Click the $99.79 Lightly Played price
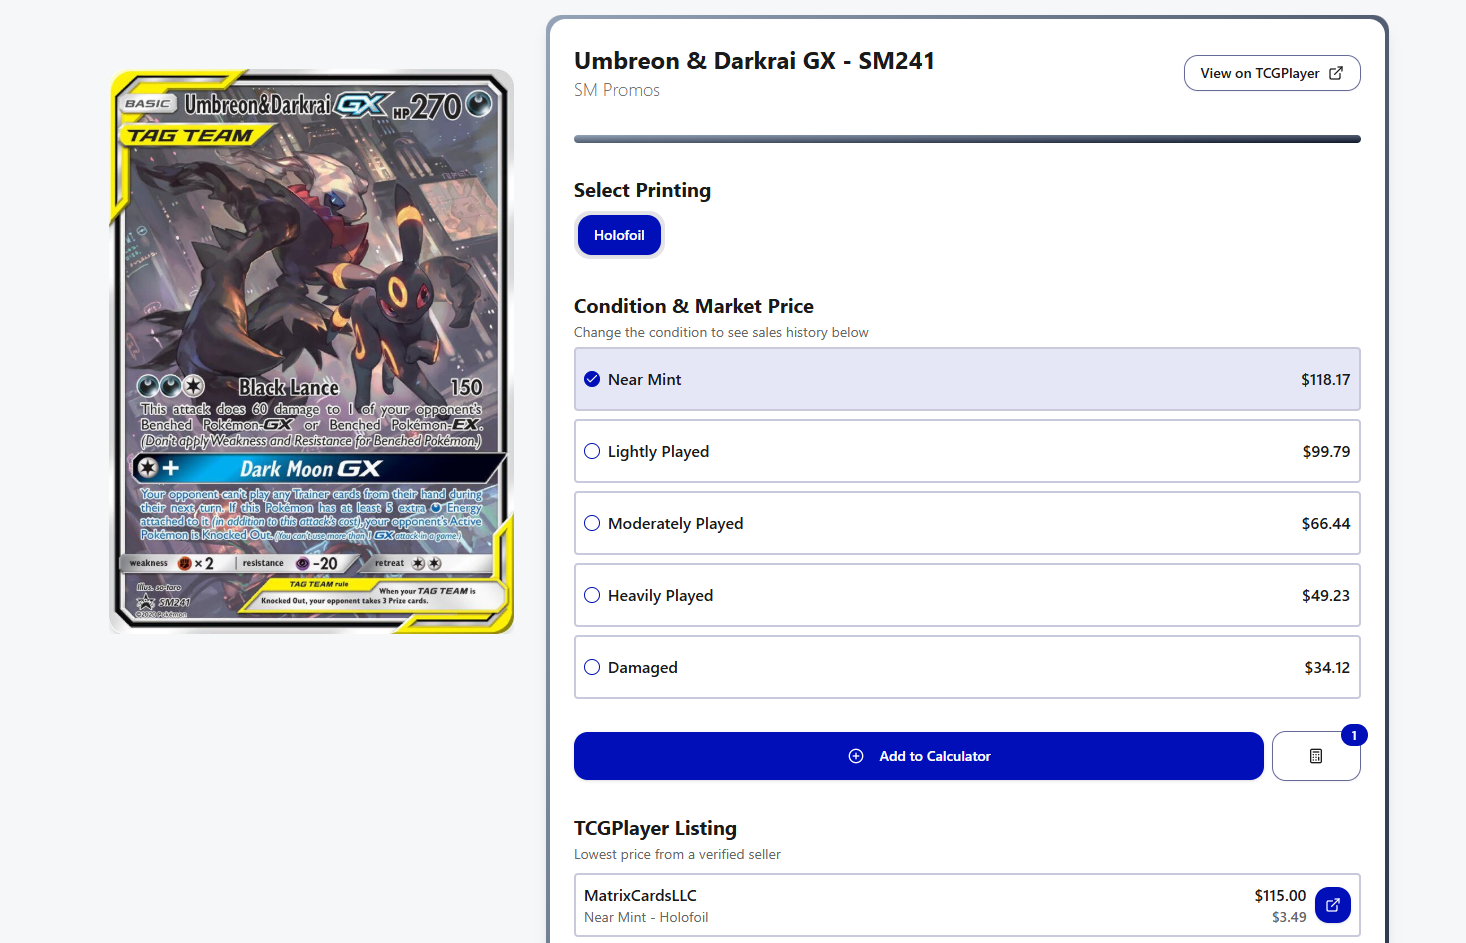 [1326, 451]
